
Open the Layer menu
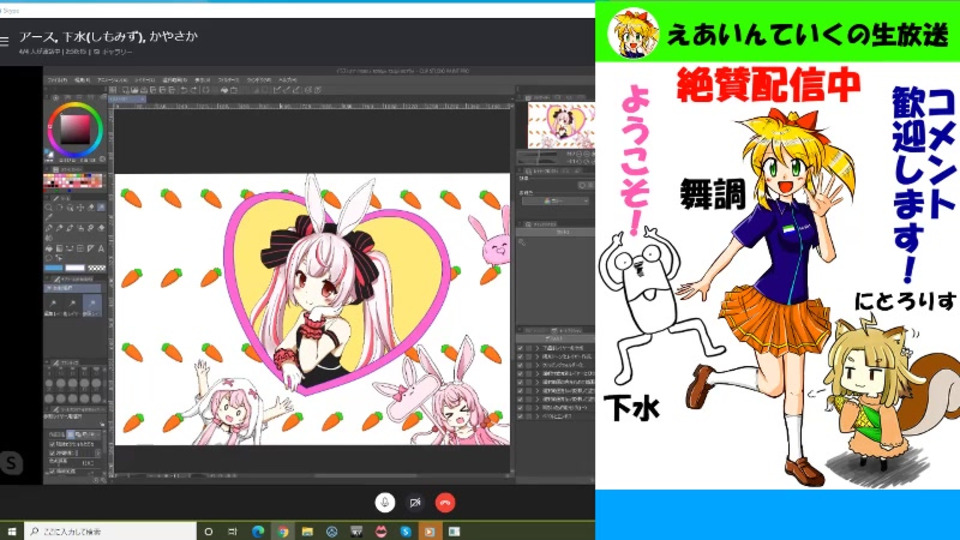[145, 80]
